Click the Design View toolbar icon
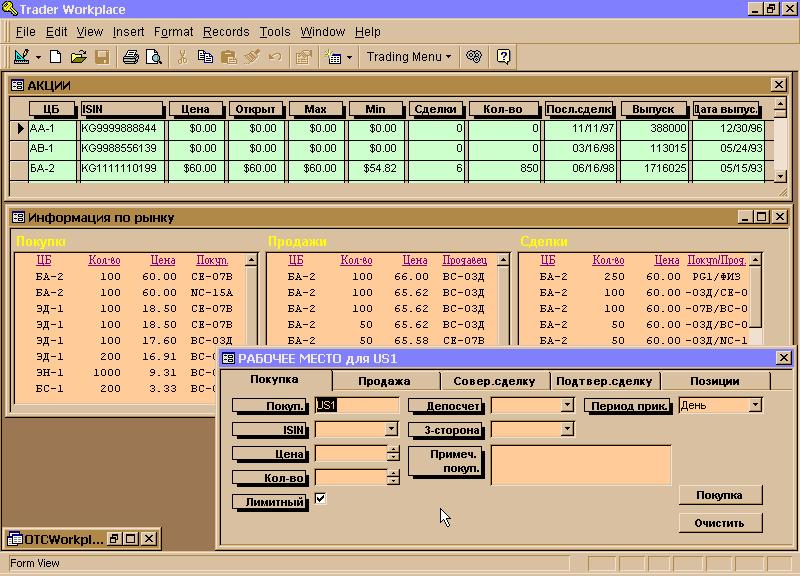Viewport: 800px width, 576px height. click(22, 57)
